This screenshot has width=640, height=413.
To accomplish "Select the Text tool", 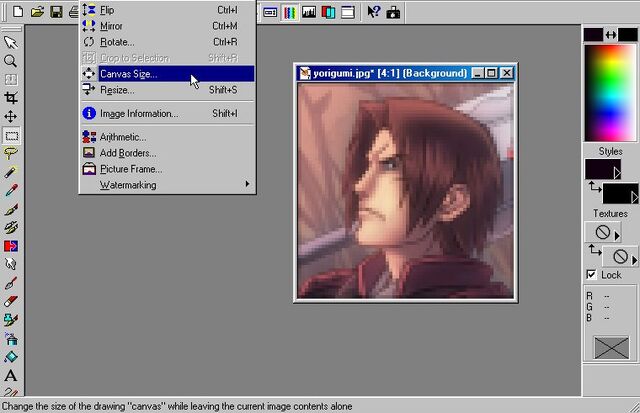I will [11, 375].
